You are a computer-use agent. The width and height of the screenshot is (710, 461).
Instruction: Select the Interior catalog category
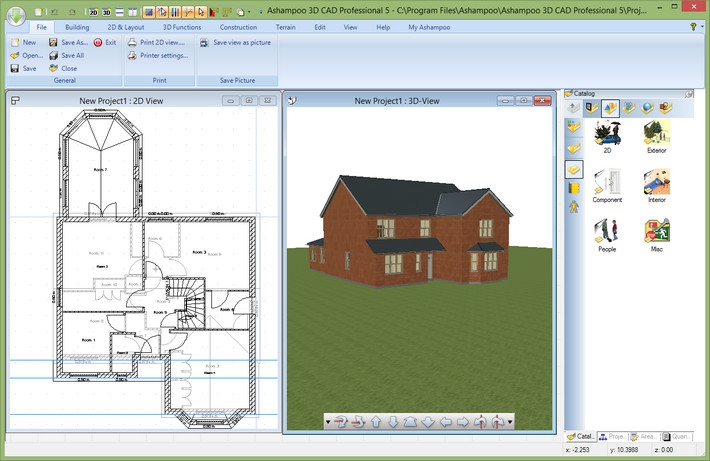[656, 183]
